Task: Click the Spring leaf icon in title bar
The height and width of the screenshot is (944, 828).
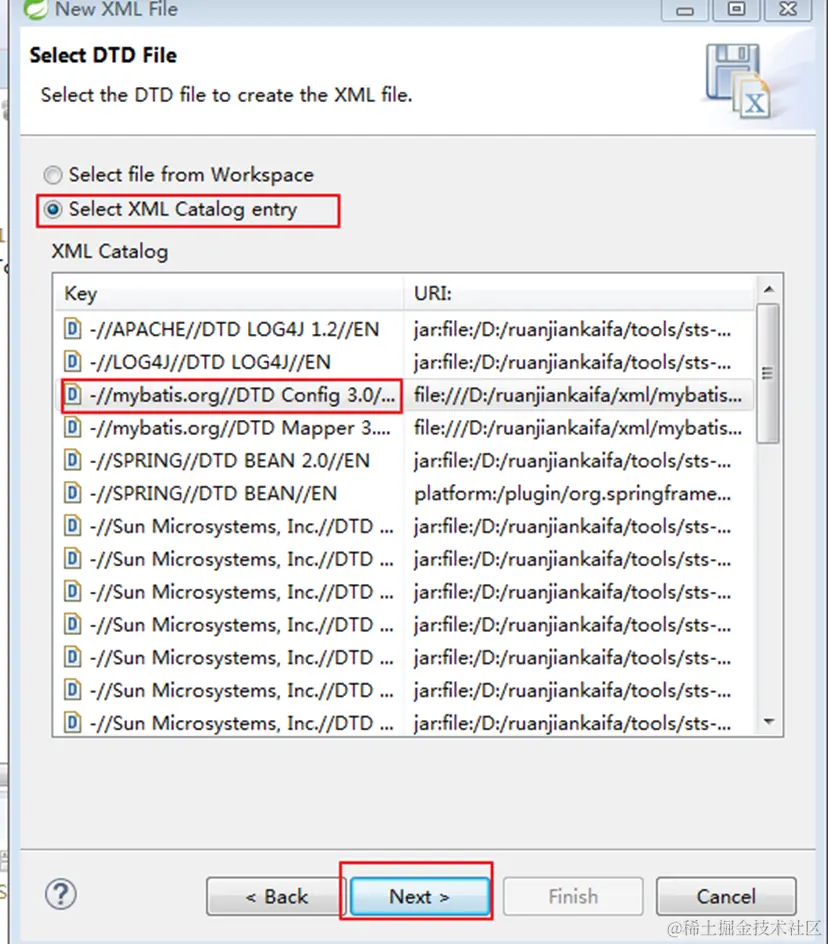Action: pos(34,8)
